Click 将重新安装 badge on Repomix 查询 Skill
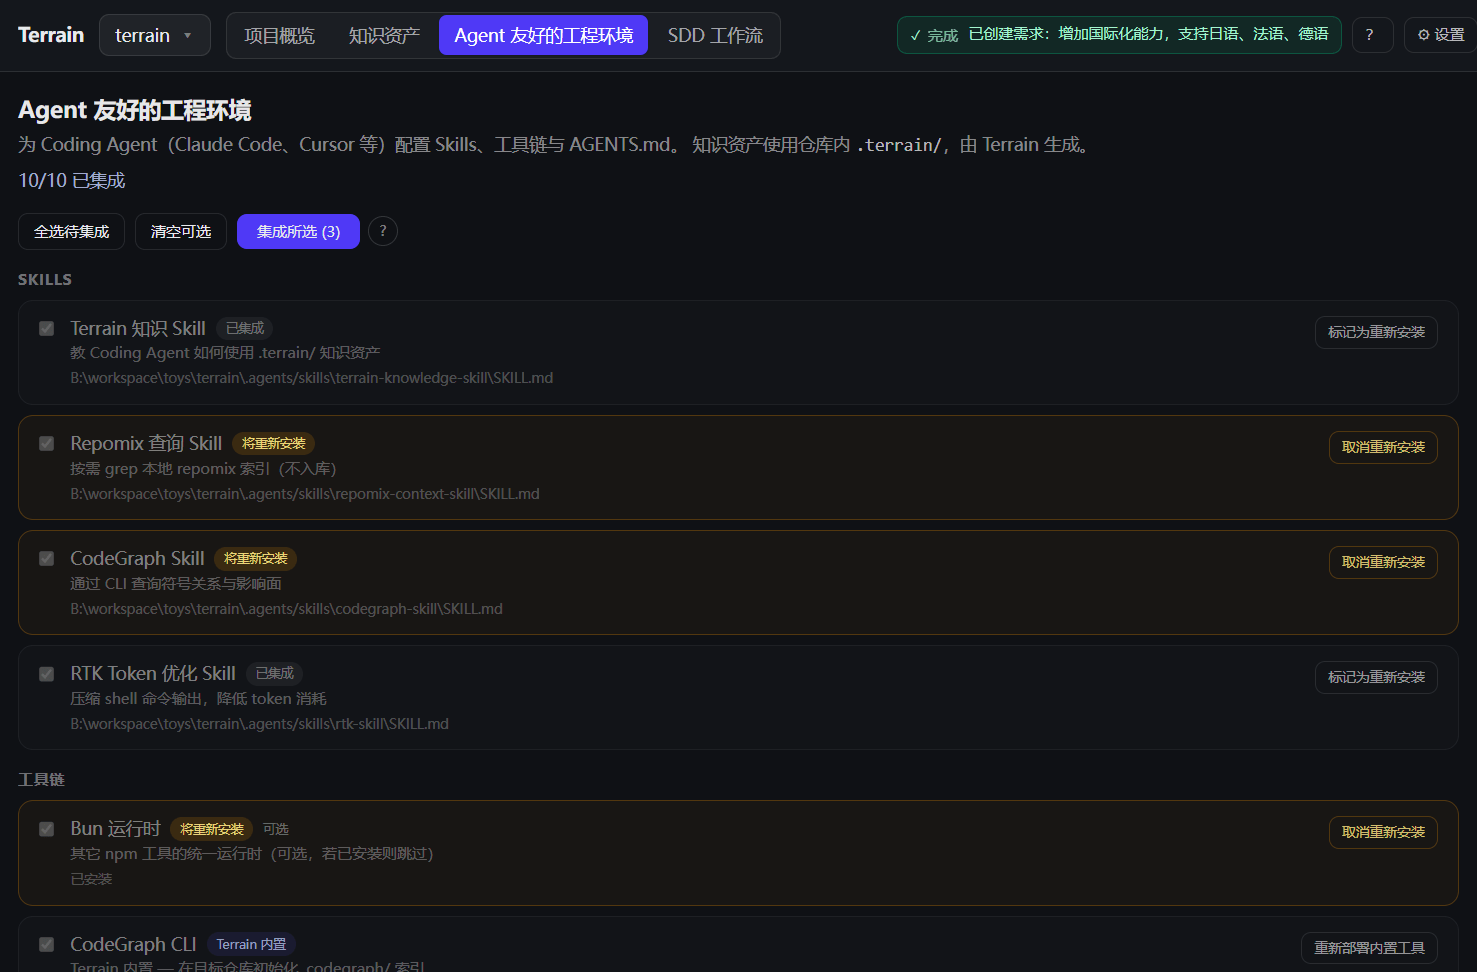 pyautogui.click(x=274, y=443)
